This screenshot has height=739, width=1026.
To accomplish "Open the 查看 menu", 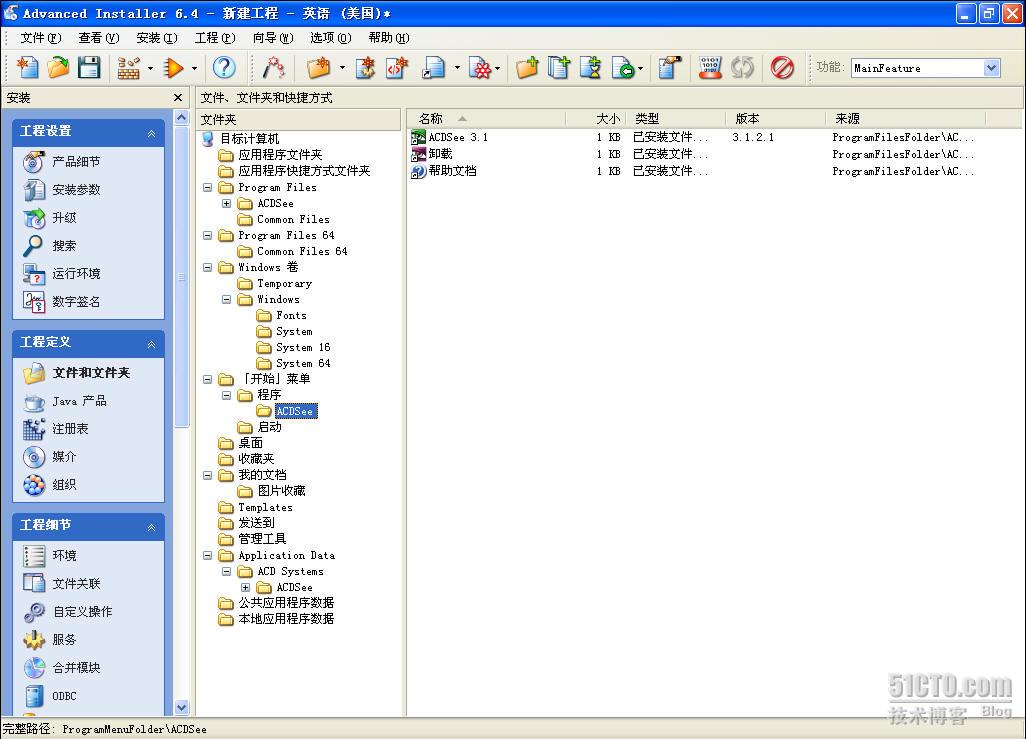I will [x=99, y=37].
